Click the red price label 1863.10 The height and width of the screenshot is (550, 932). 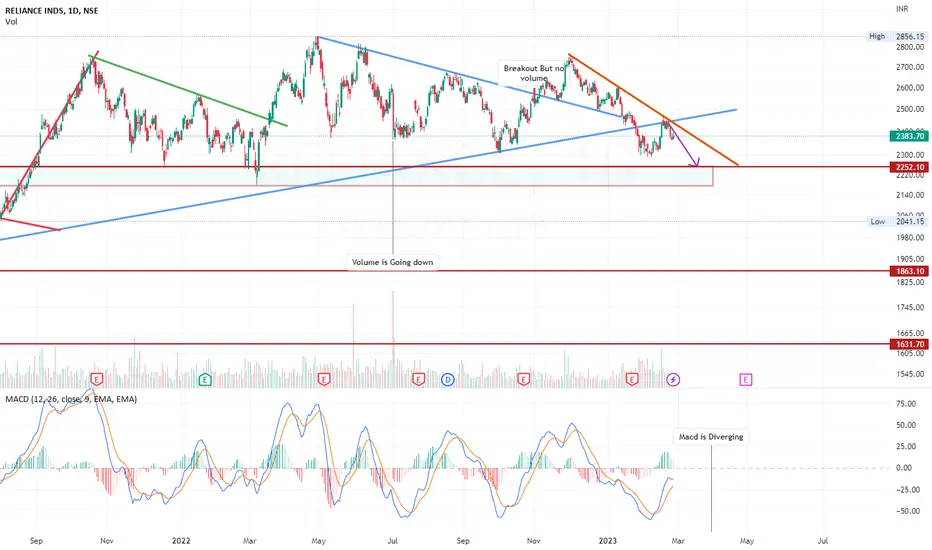pos(909,271)
